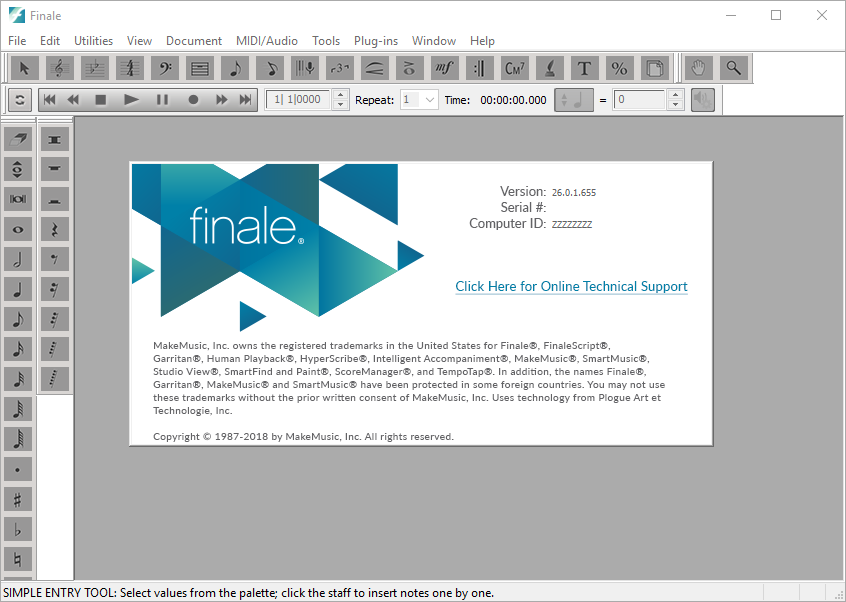Rewind playback to the beginning
Screen dimensions: 846x602
click(x=49, y=100)
